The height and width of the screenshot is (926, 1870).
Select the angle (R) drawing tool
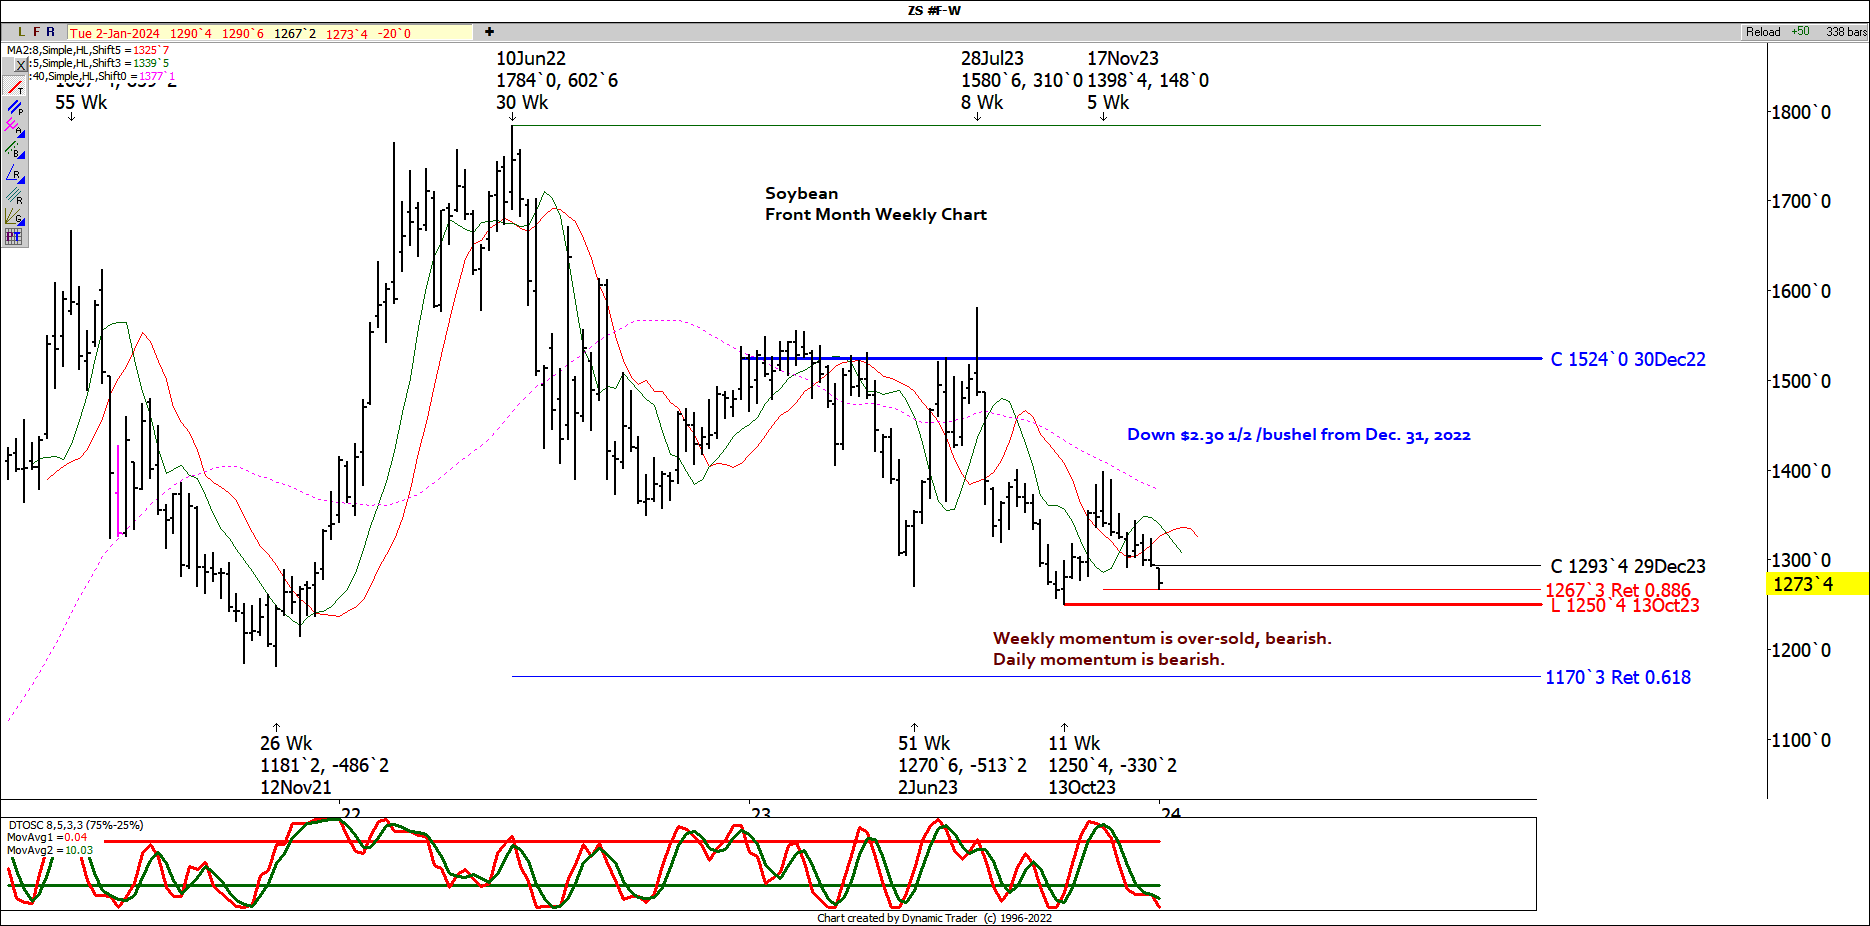tap(14, 173)
